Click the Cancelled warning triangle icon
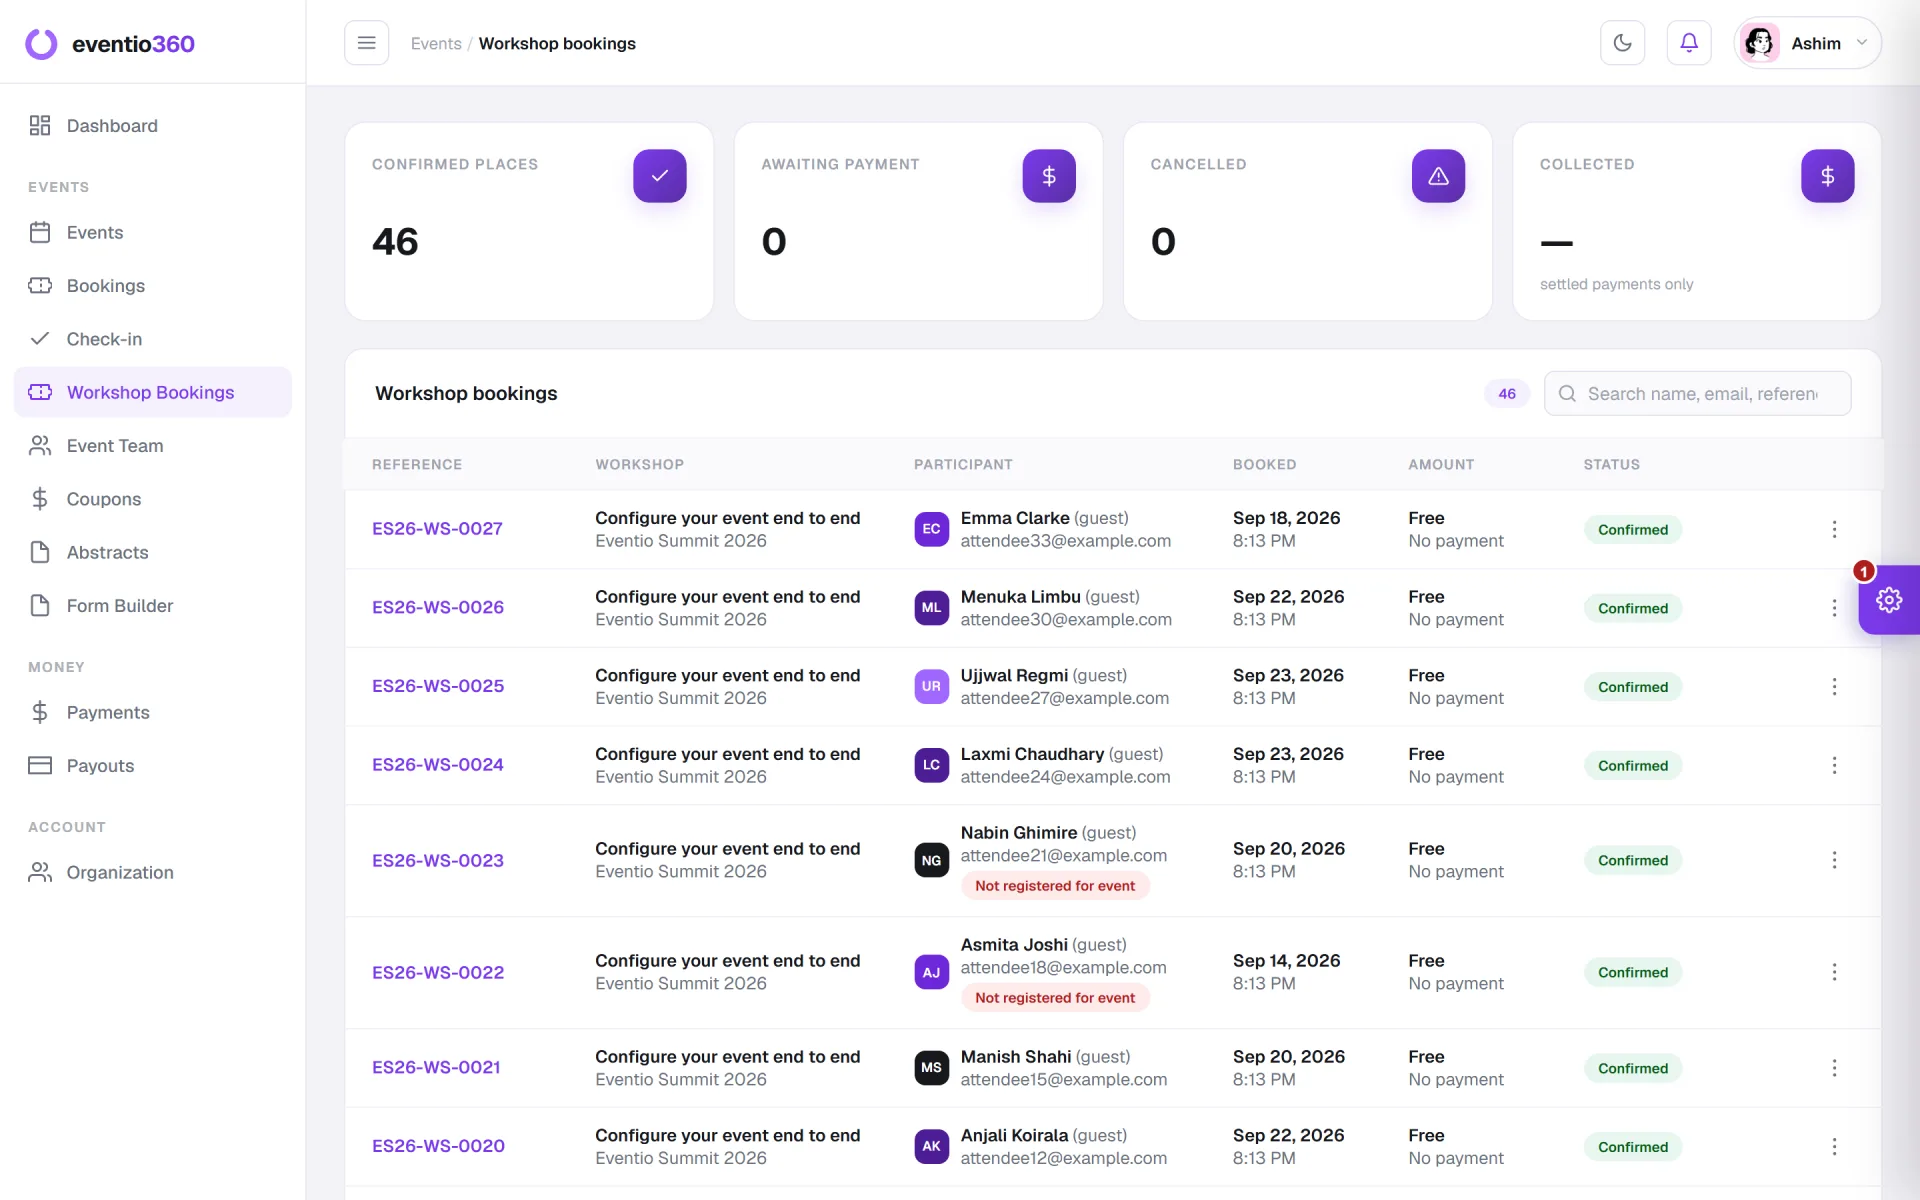 1438,176
